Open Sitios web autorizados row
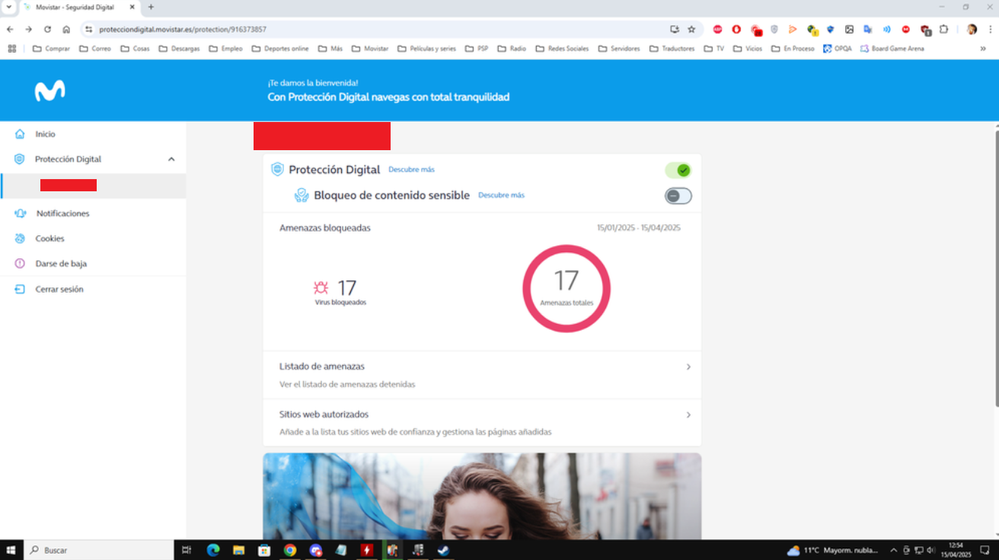 (x=482, y=422)
